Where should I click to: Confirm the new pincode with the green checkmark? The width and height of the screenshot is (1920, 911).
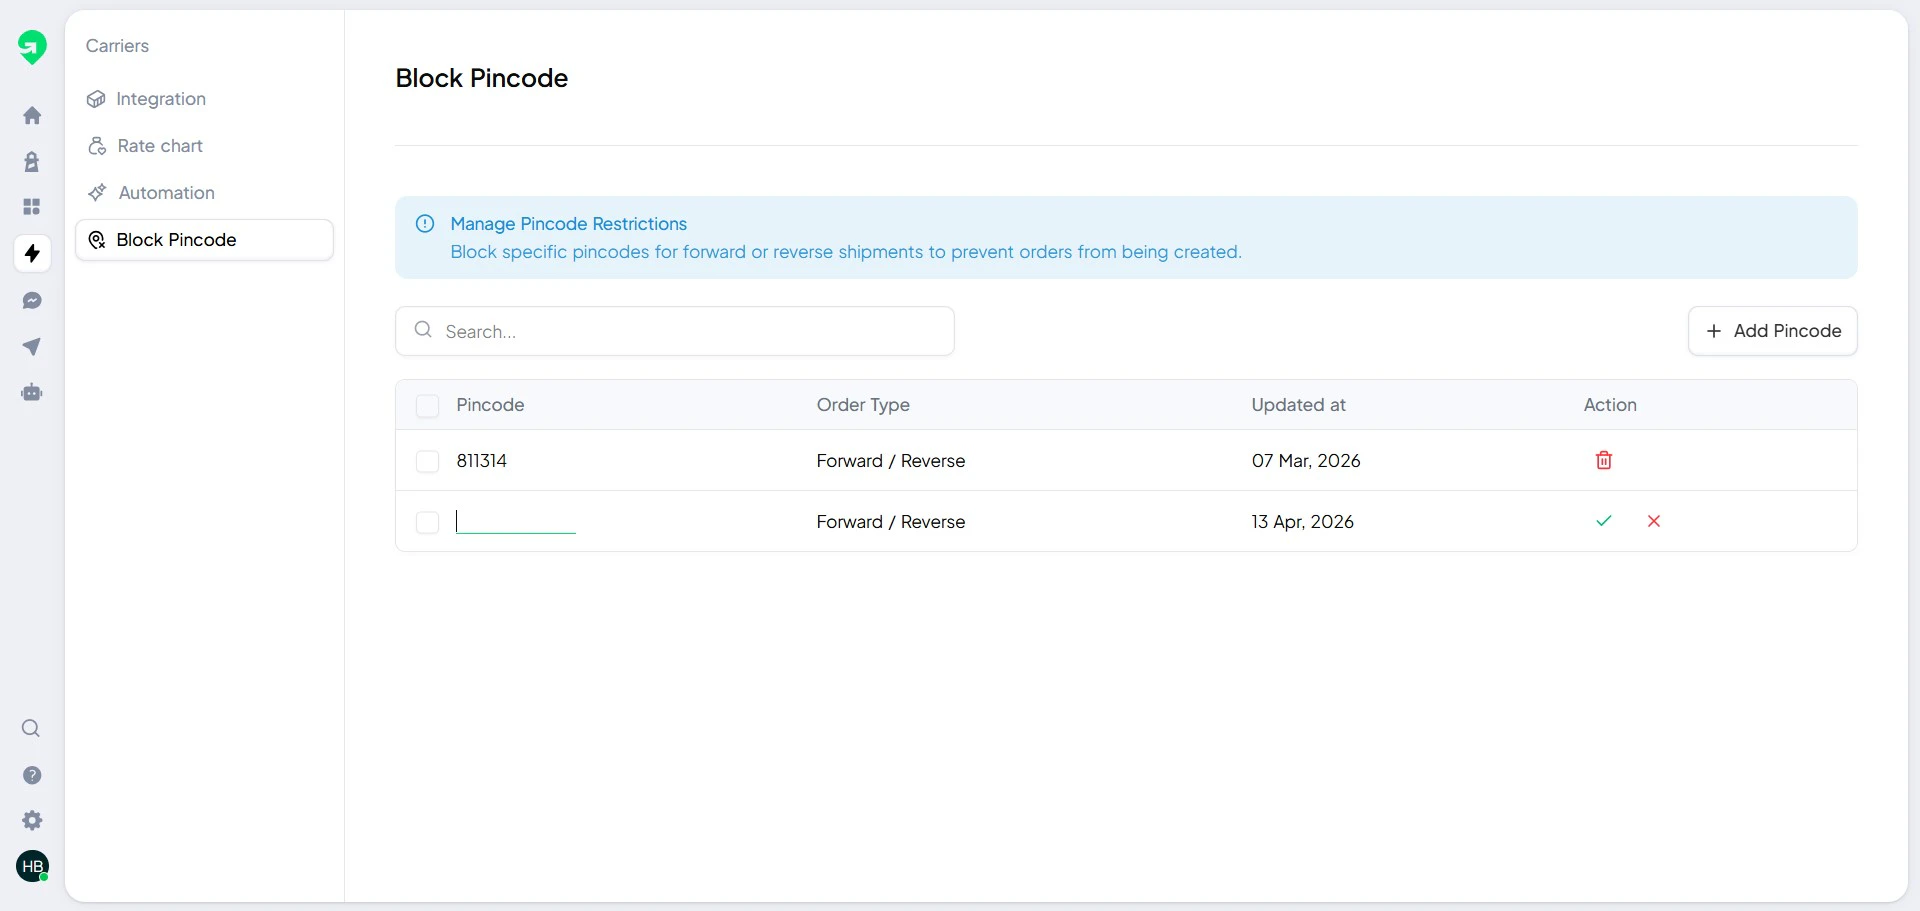pyautogui.click(x=1604, y=521)
